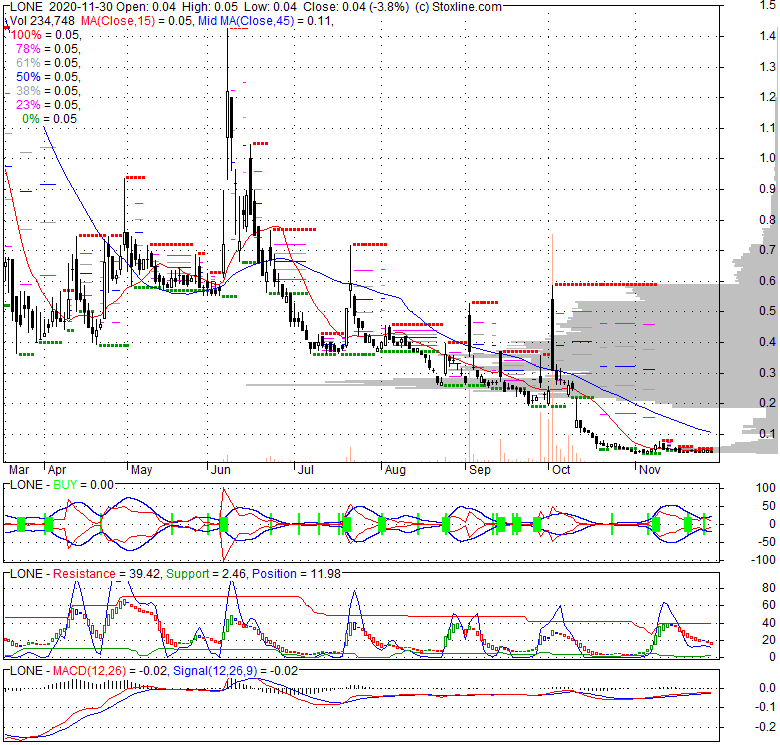Viewport: 780px width, 745px height.
Task: Click the Support = 2.46 label
Action: tap(206, 574)
